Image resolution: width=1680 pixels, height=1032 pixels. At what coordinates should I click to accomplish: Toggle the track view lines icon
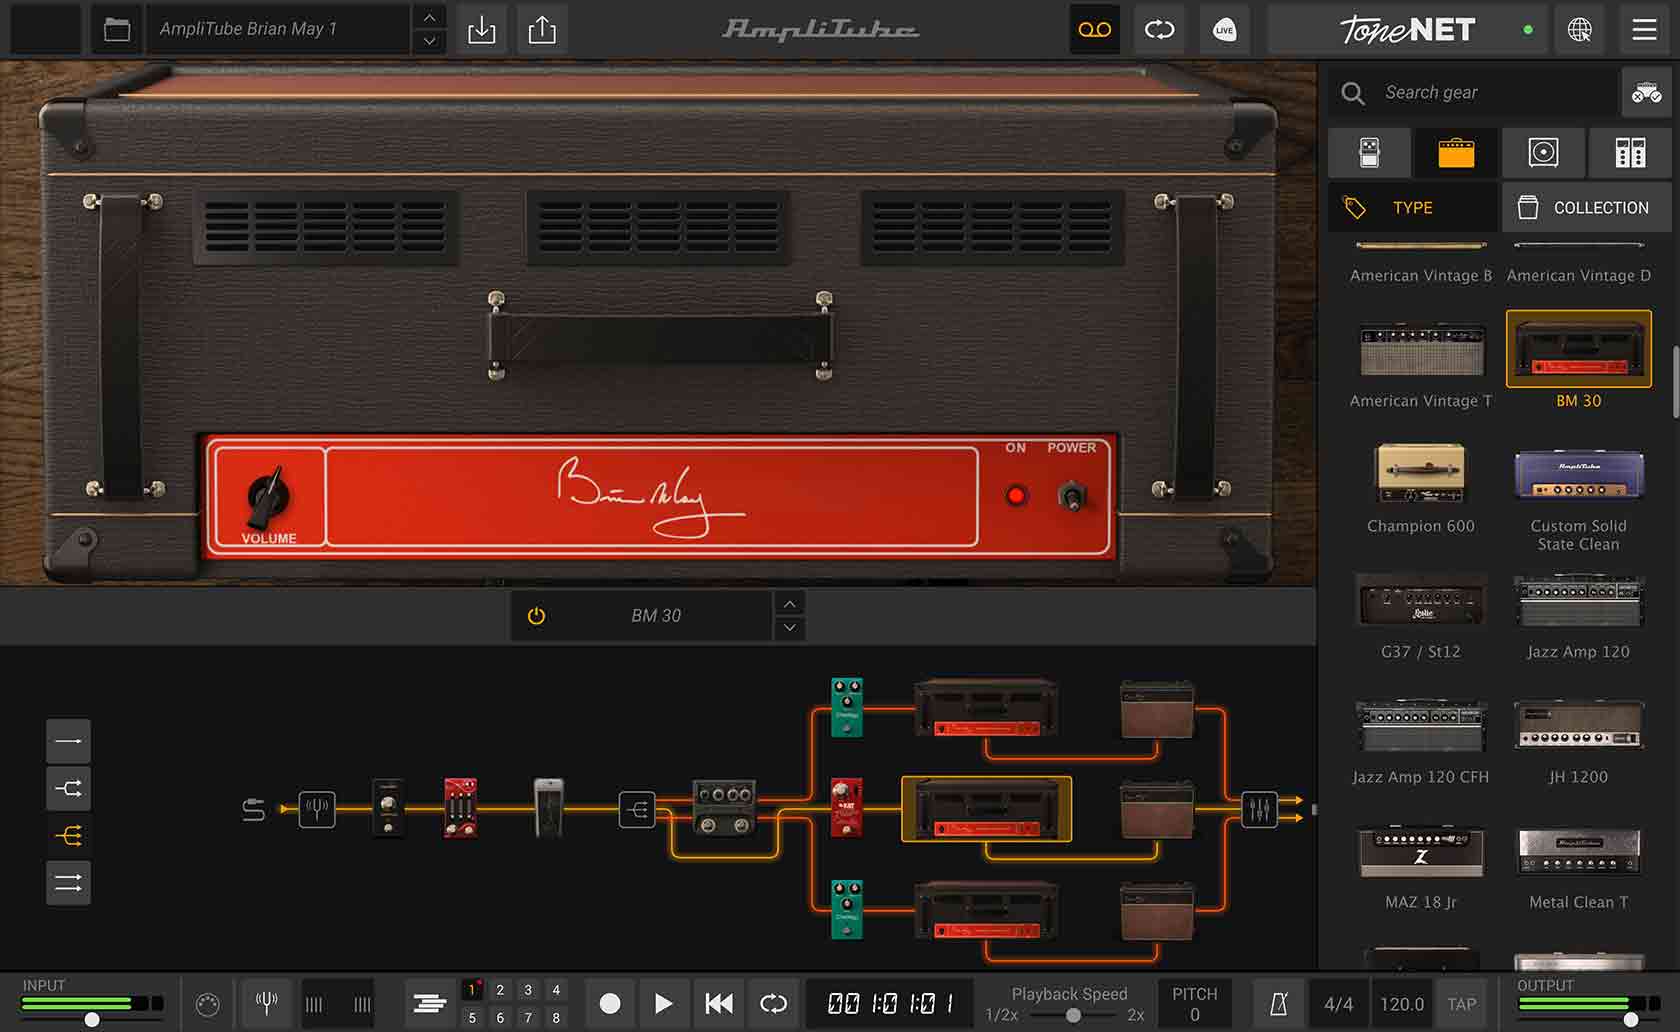pos(429,1003)
